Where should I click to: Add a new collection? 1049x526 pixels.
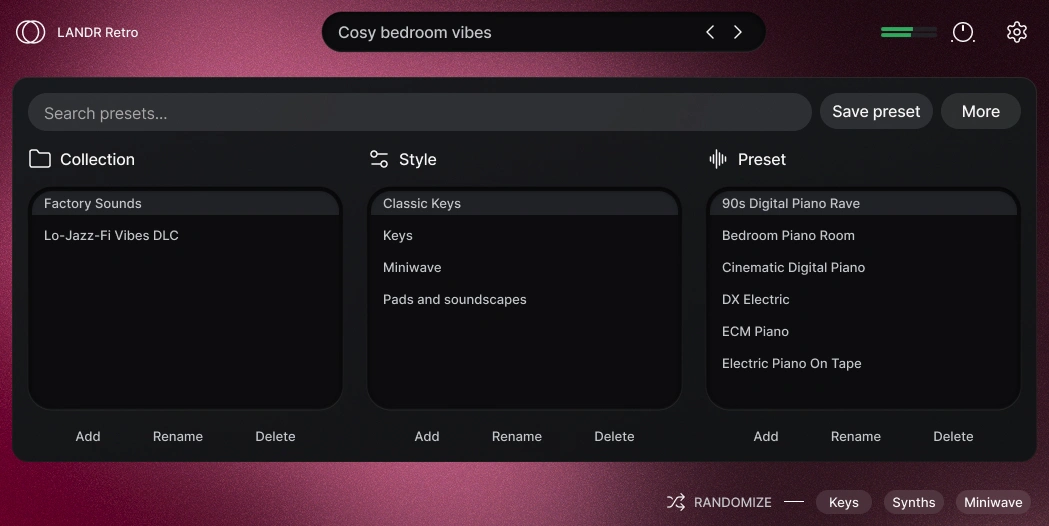point(88,436)
